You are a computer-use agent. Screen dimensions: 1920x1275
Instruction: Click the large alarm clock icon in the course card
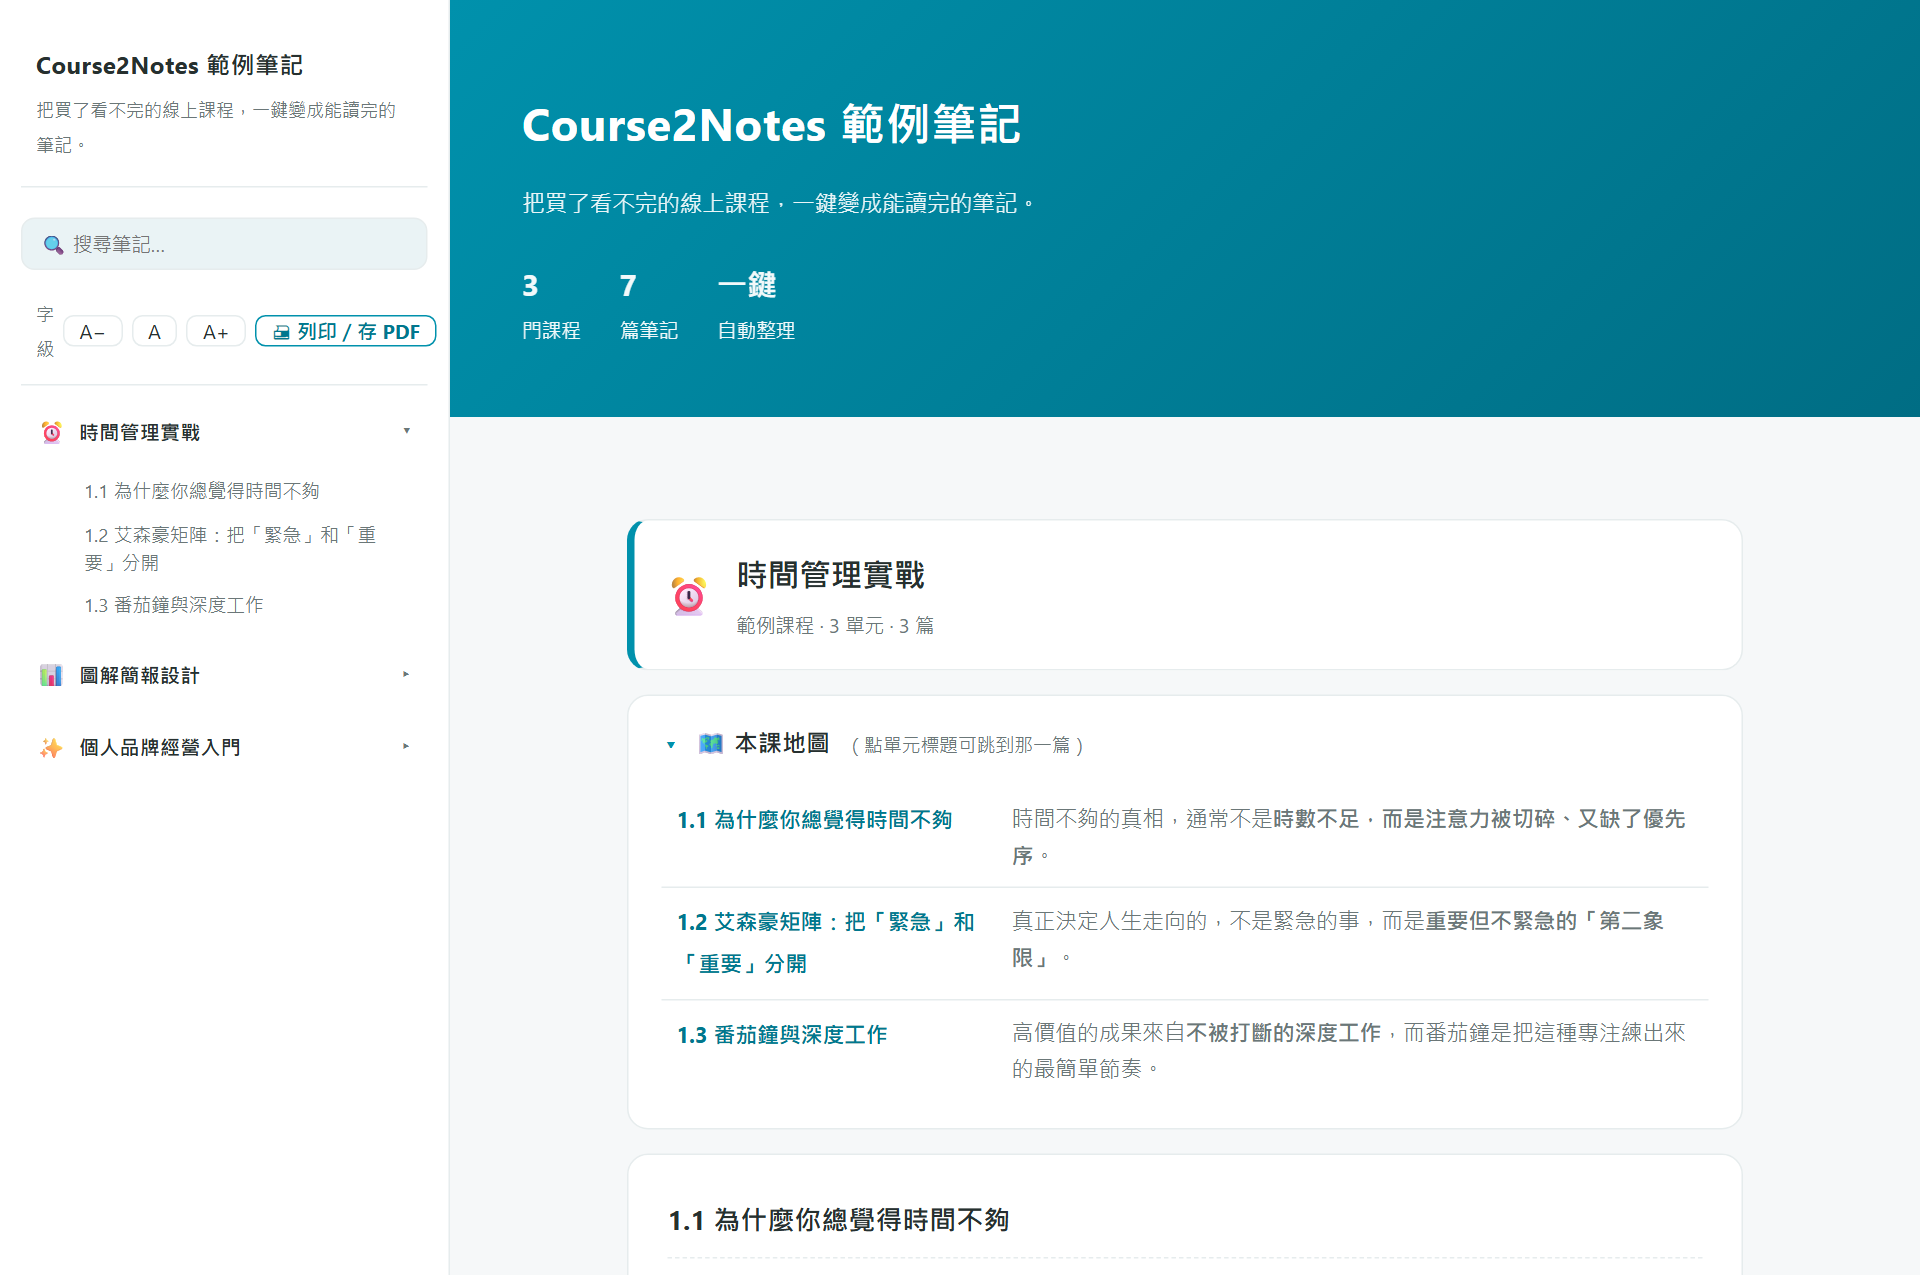pyautogui.click(x=689, y=595)
